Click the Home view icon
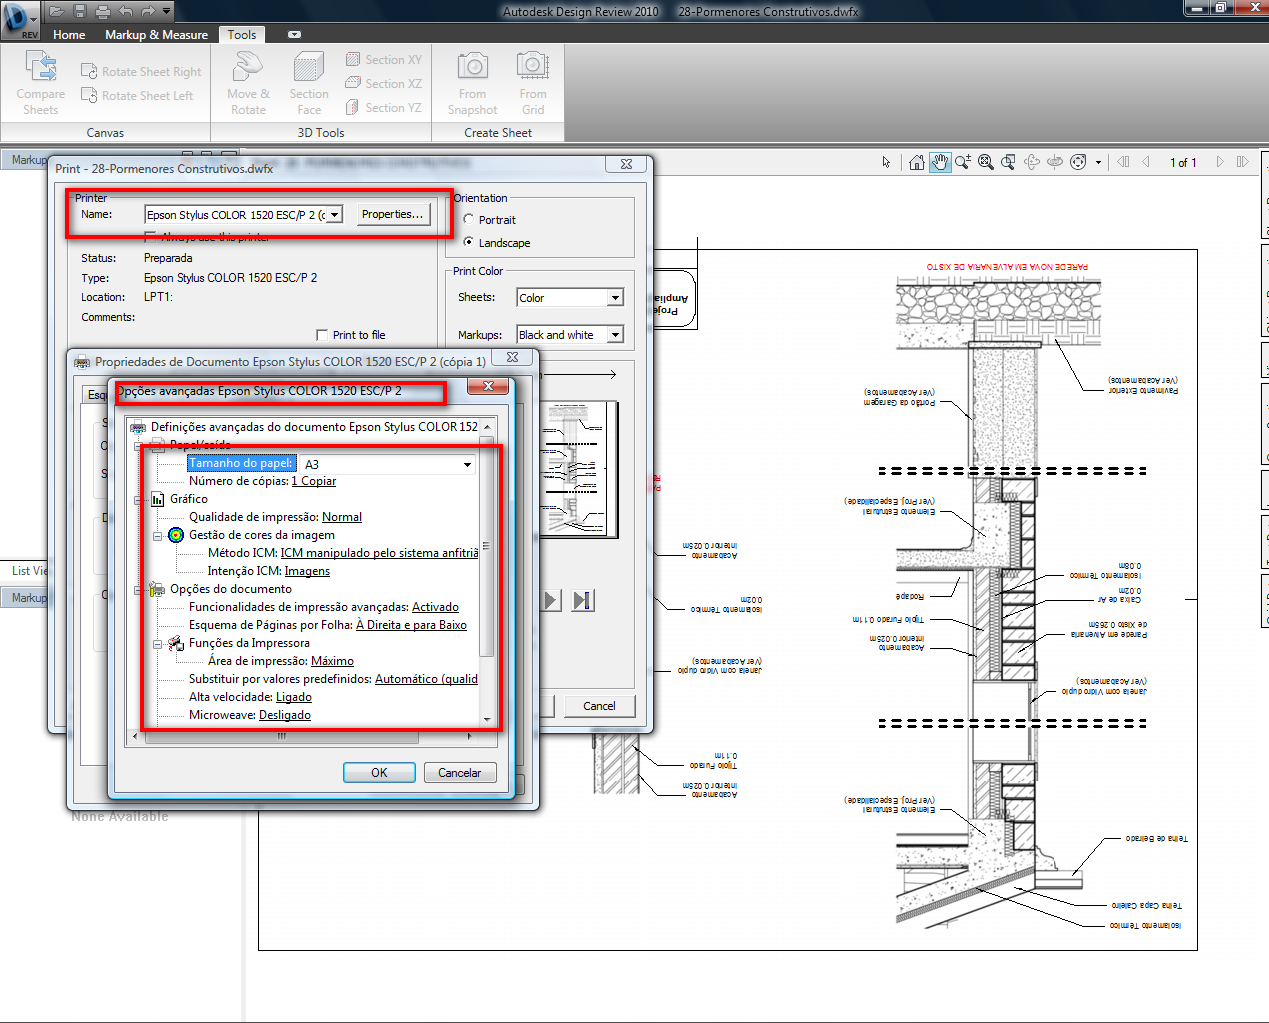Image resolution: width=1269 pixels, height=1023 pixels. [916, 162]
